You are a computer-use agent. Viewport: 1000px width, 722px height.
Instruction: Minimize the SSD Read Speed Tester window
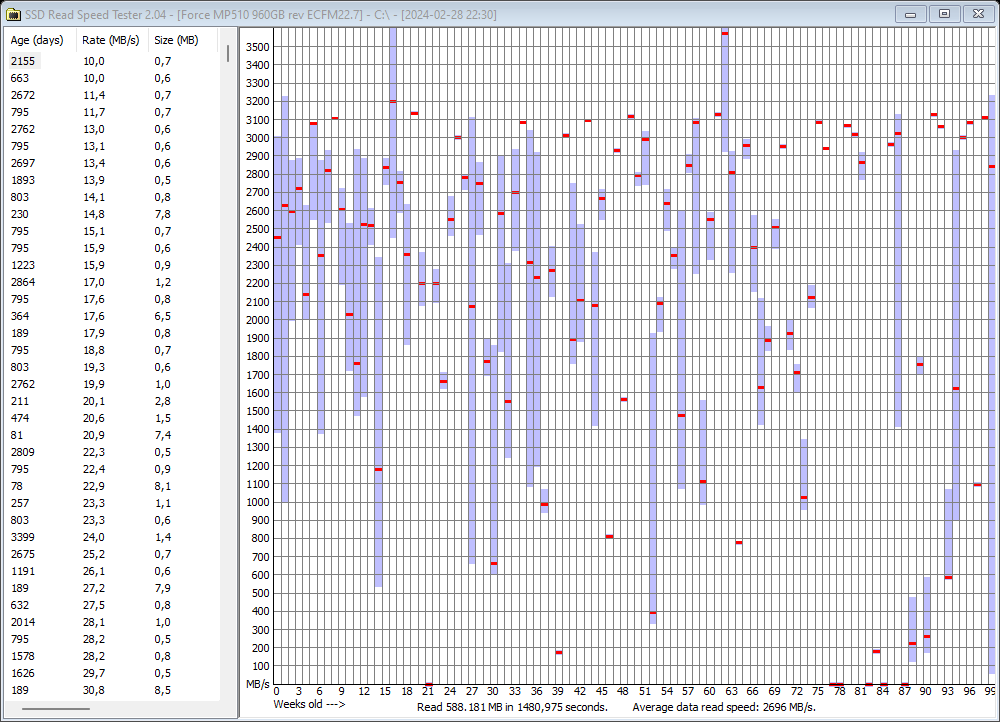[x=911, y=14]
